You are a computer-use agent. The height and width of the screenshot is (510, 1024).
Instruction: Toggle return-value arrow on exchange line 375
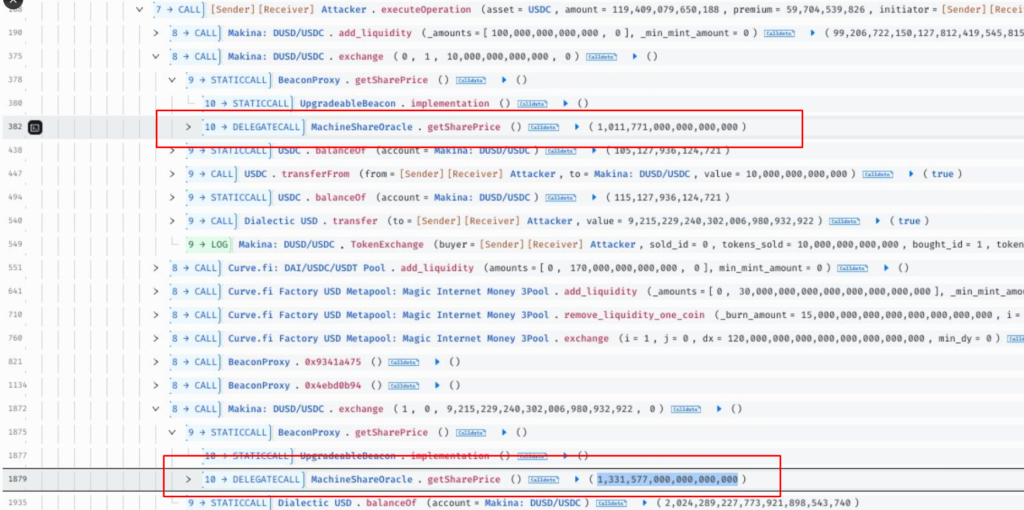(x=635, y=57)
